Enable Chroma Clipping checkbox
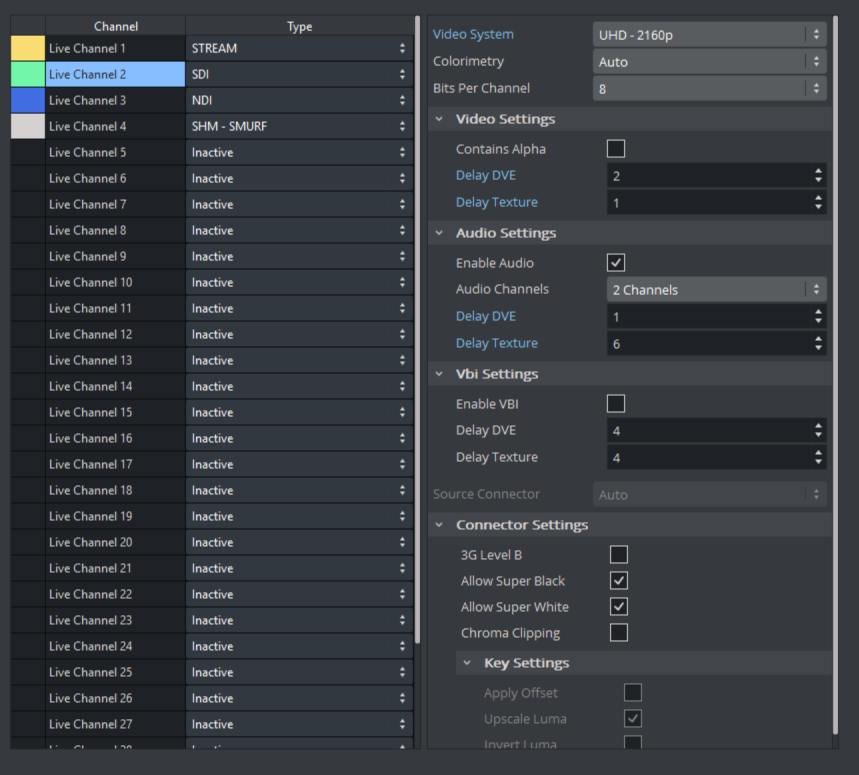 click(x=619, y=633)
